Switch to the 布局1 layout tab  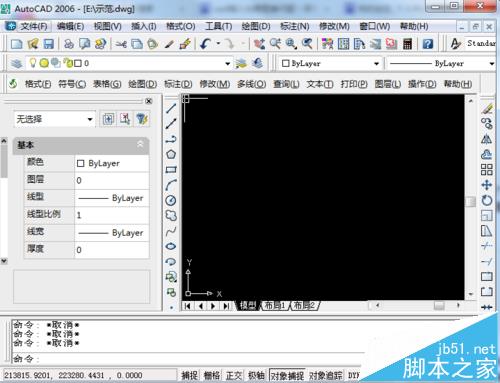275,305
